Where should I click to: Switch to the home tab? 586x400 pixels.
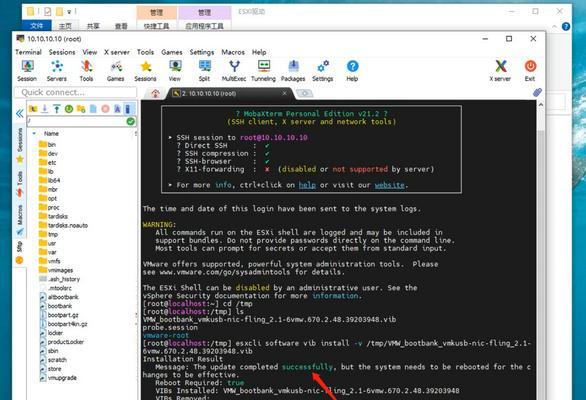click(x=155, y=93)
